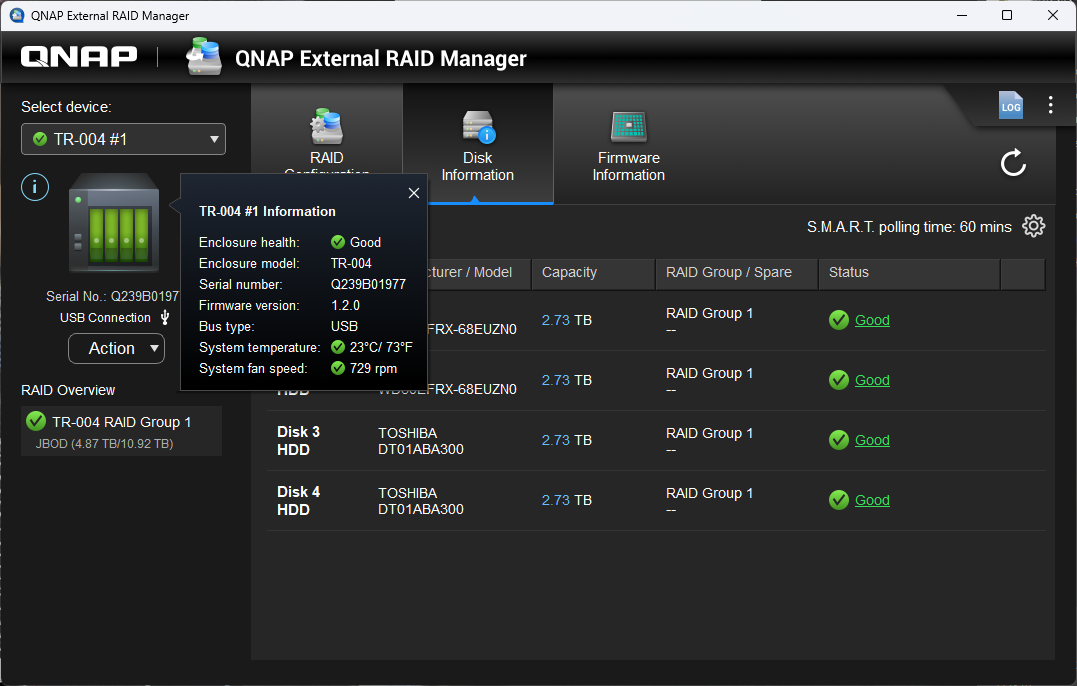1077x686 pixels.
Task: Expand the Action dropdown button
Action: [x=116, y=348]
